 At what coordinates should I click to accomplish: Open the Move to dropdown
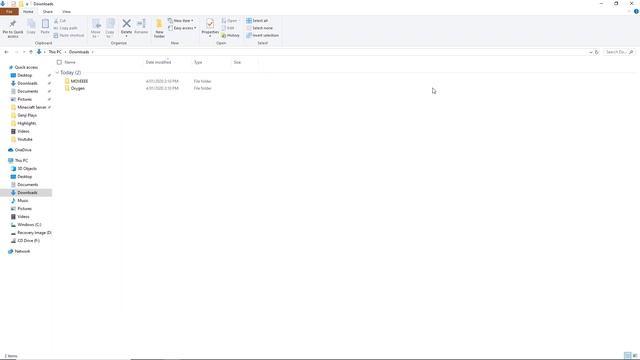pos(96,28)
